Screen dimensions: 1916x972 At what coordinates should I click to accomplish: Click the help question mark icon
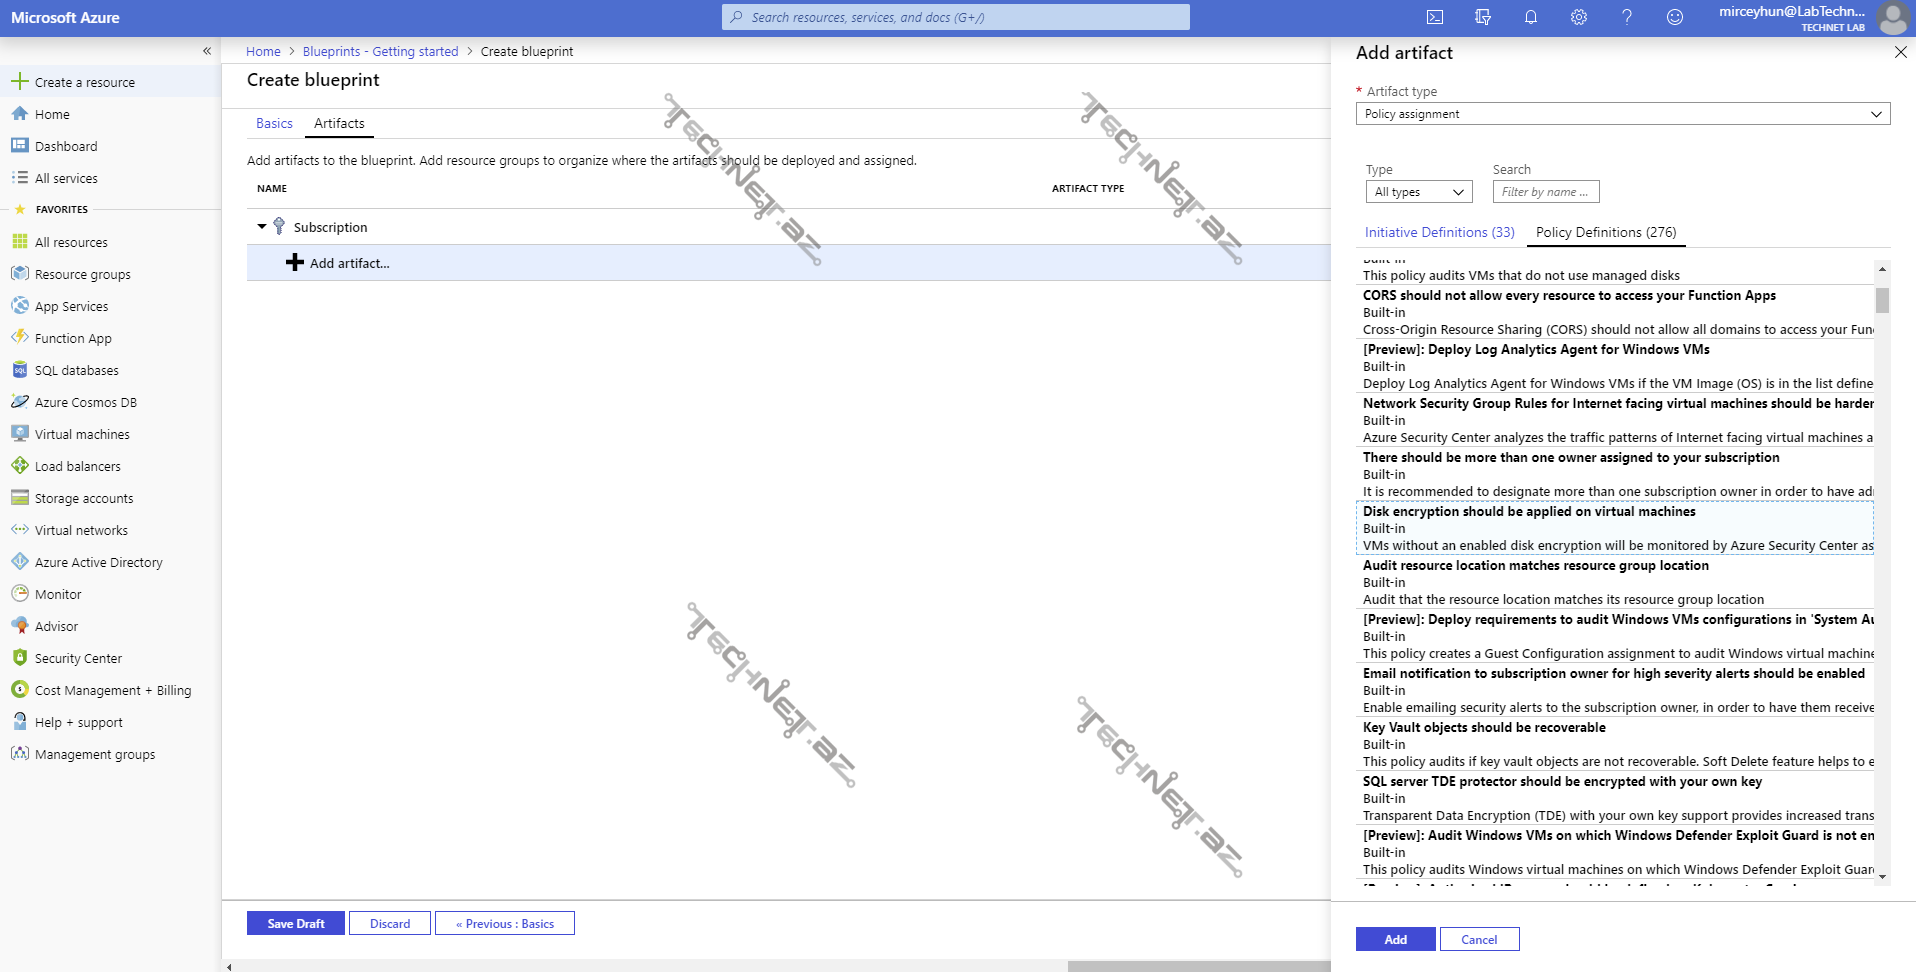pos(1626,17)
